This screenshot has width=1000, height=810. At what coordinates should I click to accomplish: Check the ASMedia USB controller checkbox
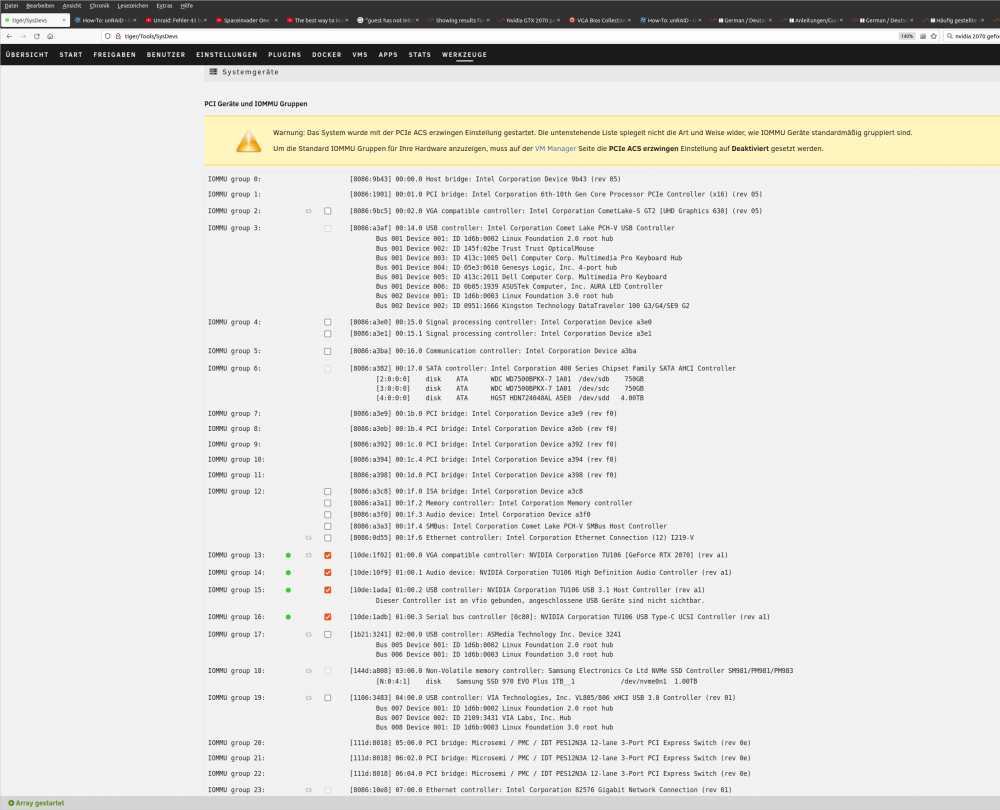328,635
